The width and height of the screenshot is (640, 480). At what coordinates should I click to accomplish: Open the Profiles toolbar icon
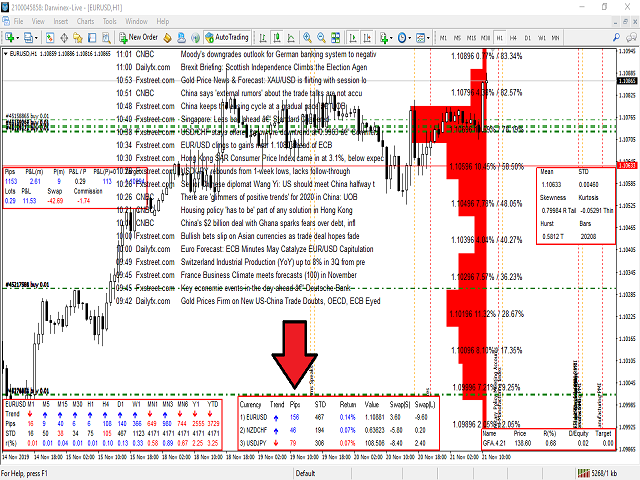(x=28, y=38)
